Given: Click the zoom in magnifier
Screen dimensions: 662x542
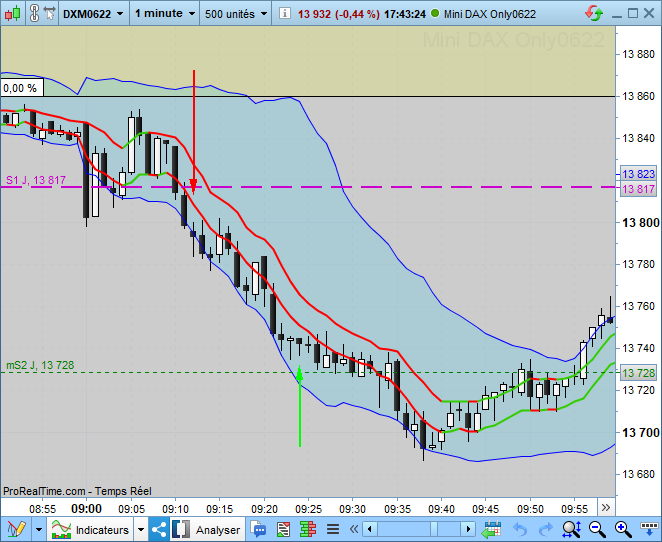Looking at the screenshot, I should point(623,528).
